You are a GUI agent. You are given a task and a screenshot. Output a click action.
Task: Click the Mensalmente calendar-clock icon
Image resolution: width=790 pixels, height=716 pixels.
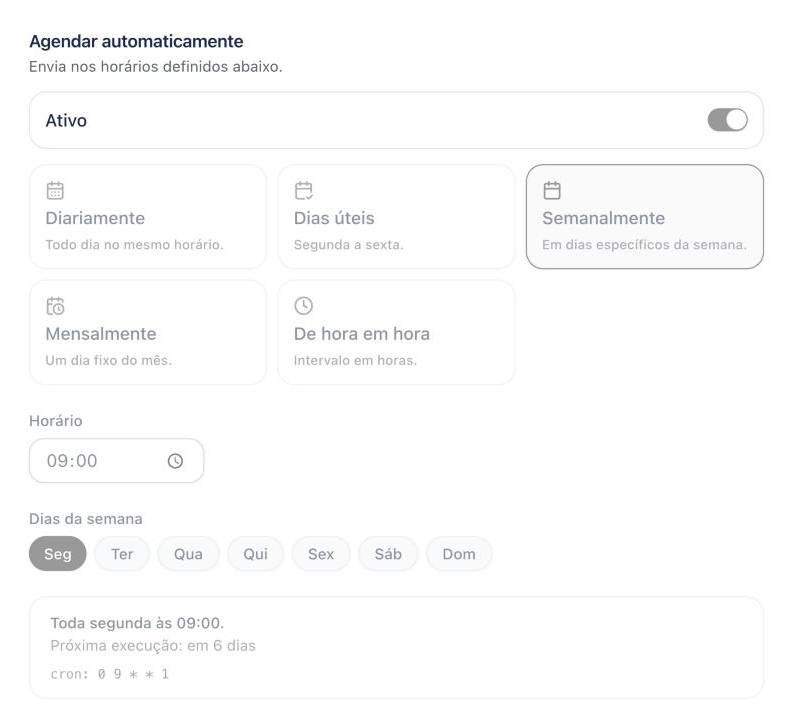(55, 306)
